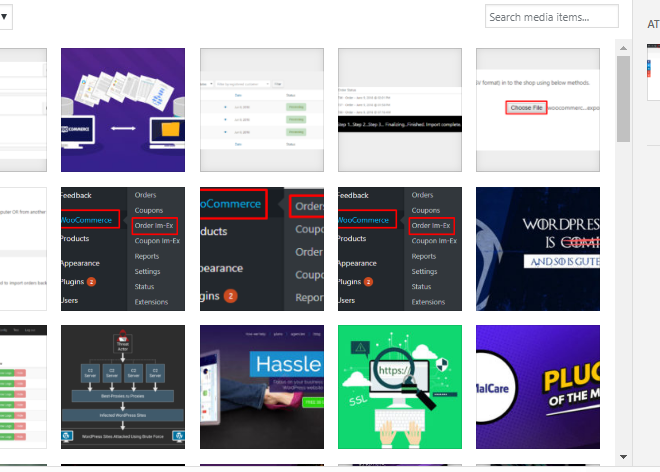Select the orders table status screenshot thumbnail
This screenshot has width=660, height=472.
(x=262, y=110)
